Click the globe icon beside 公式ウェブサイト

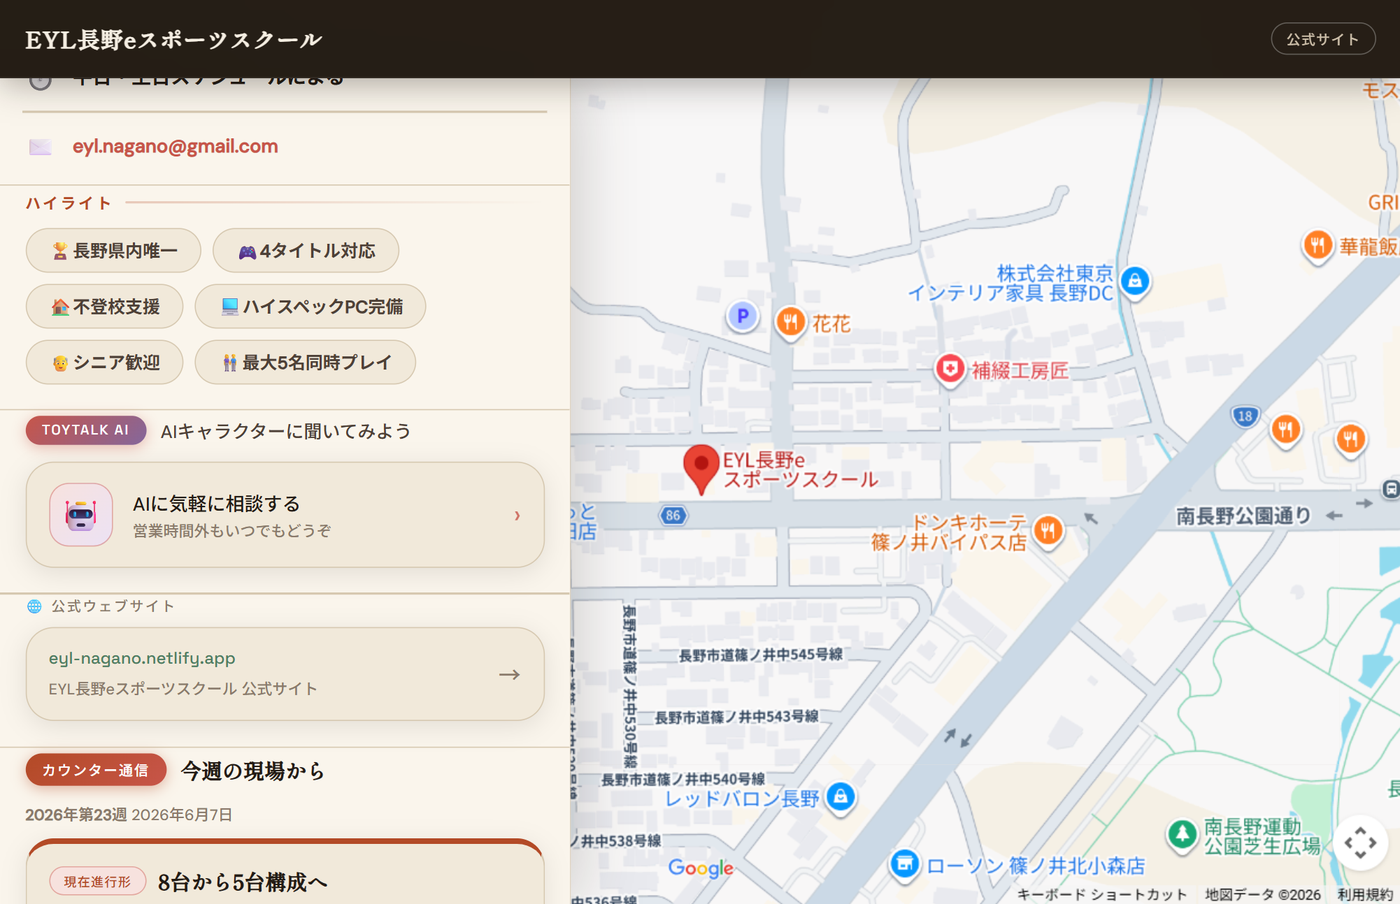pos(34,606)
